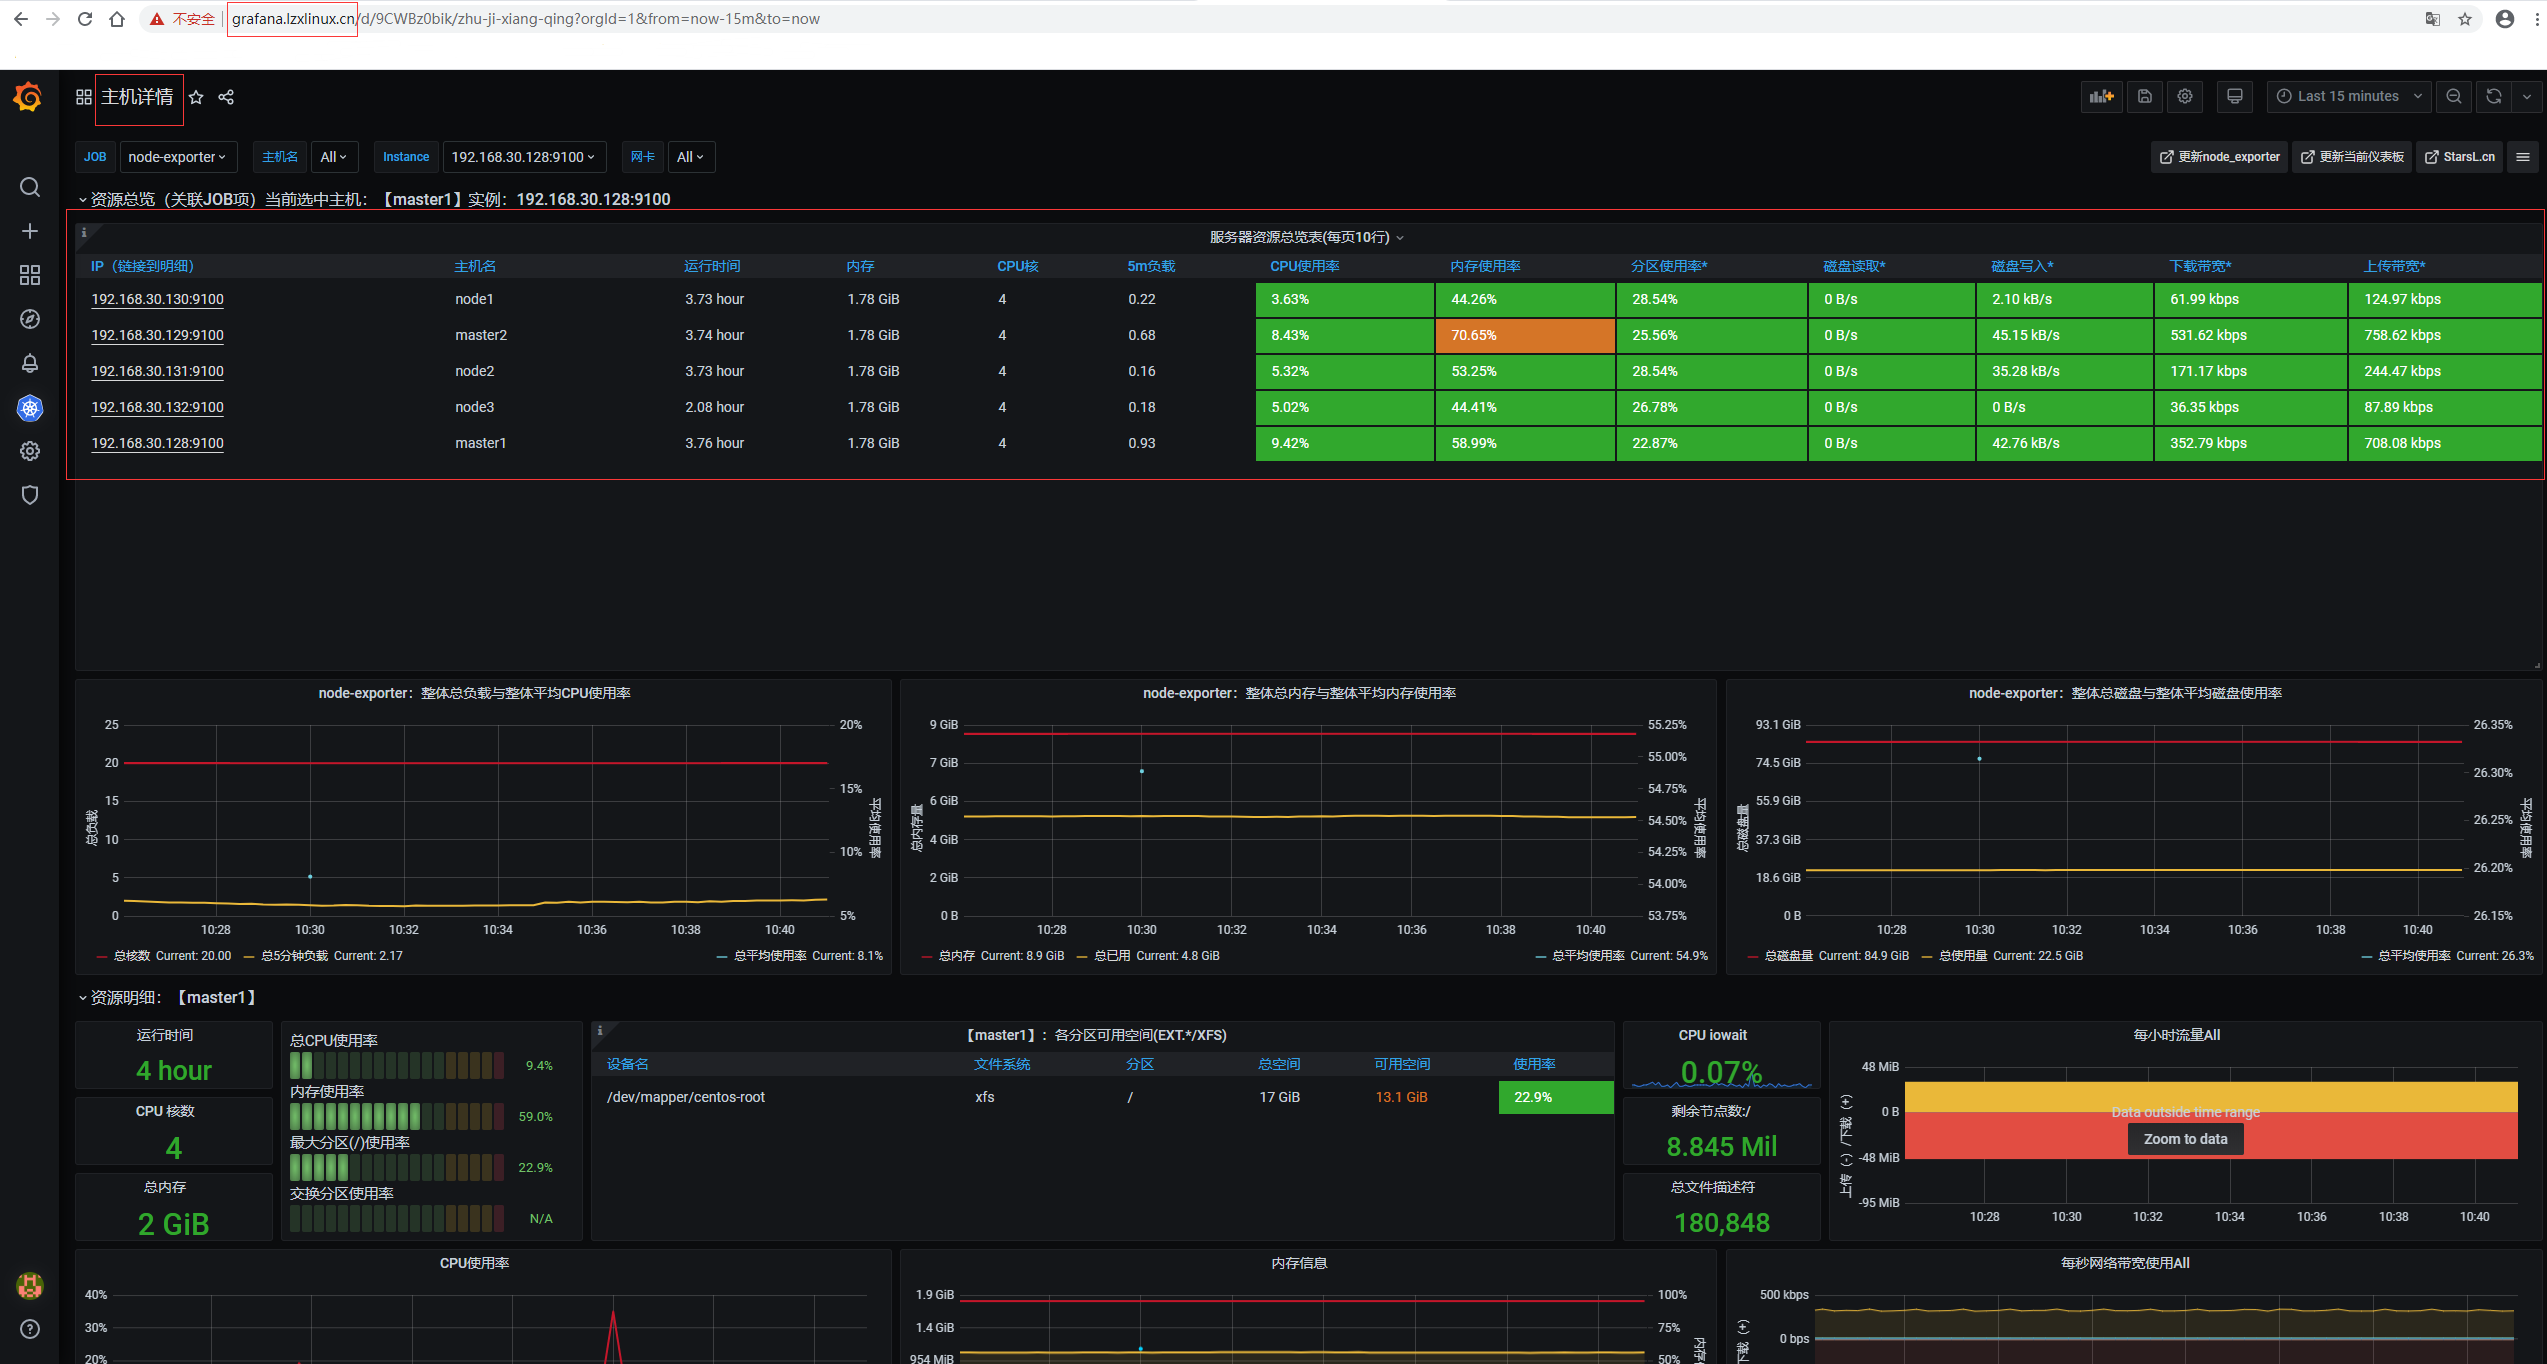Open link 192.168.30.131:9100
This screenshot has width=2547, height=1364.
tap(157, 371)
